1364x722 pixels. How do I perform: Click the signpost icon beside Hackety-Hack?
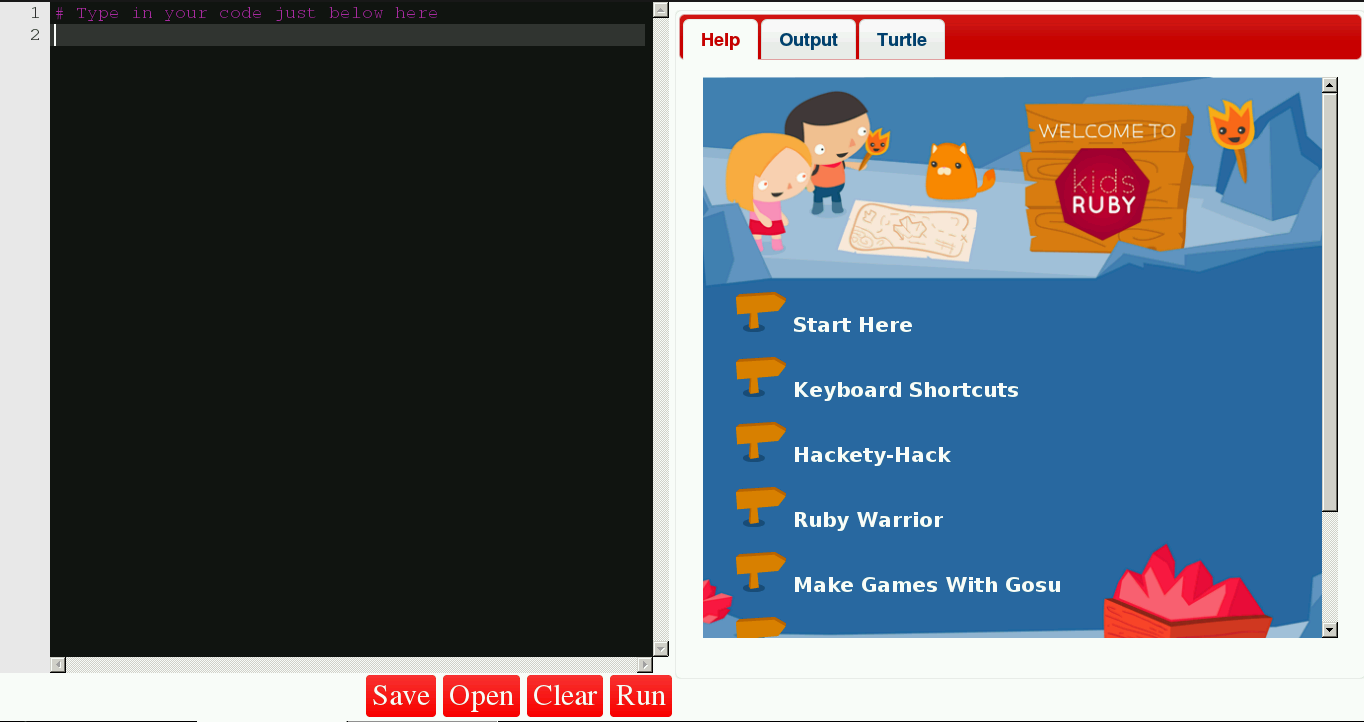(x=760, y=442)
